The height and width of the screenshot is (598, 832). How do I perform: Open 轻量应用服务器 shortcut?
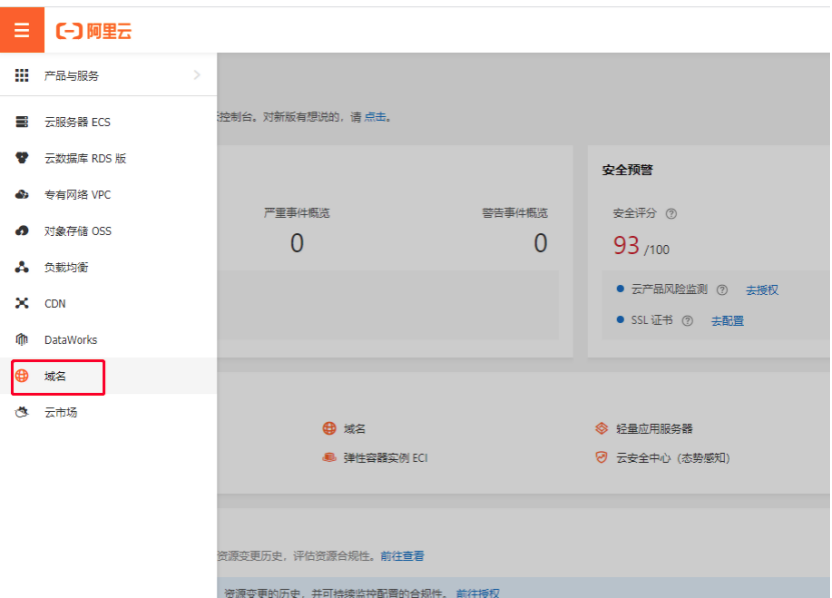click(x=654, y=429)
